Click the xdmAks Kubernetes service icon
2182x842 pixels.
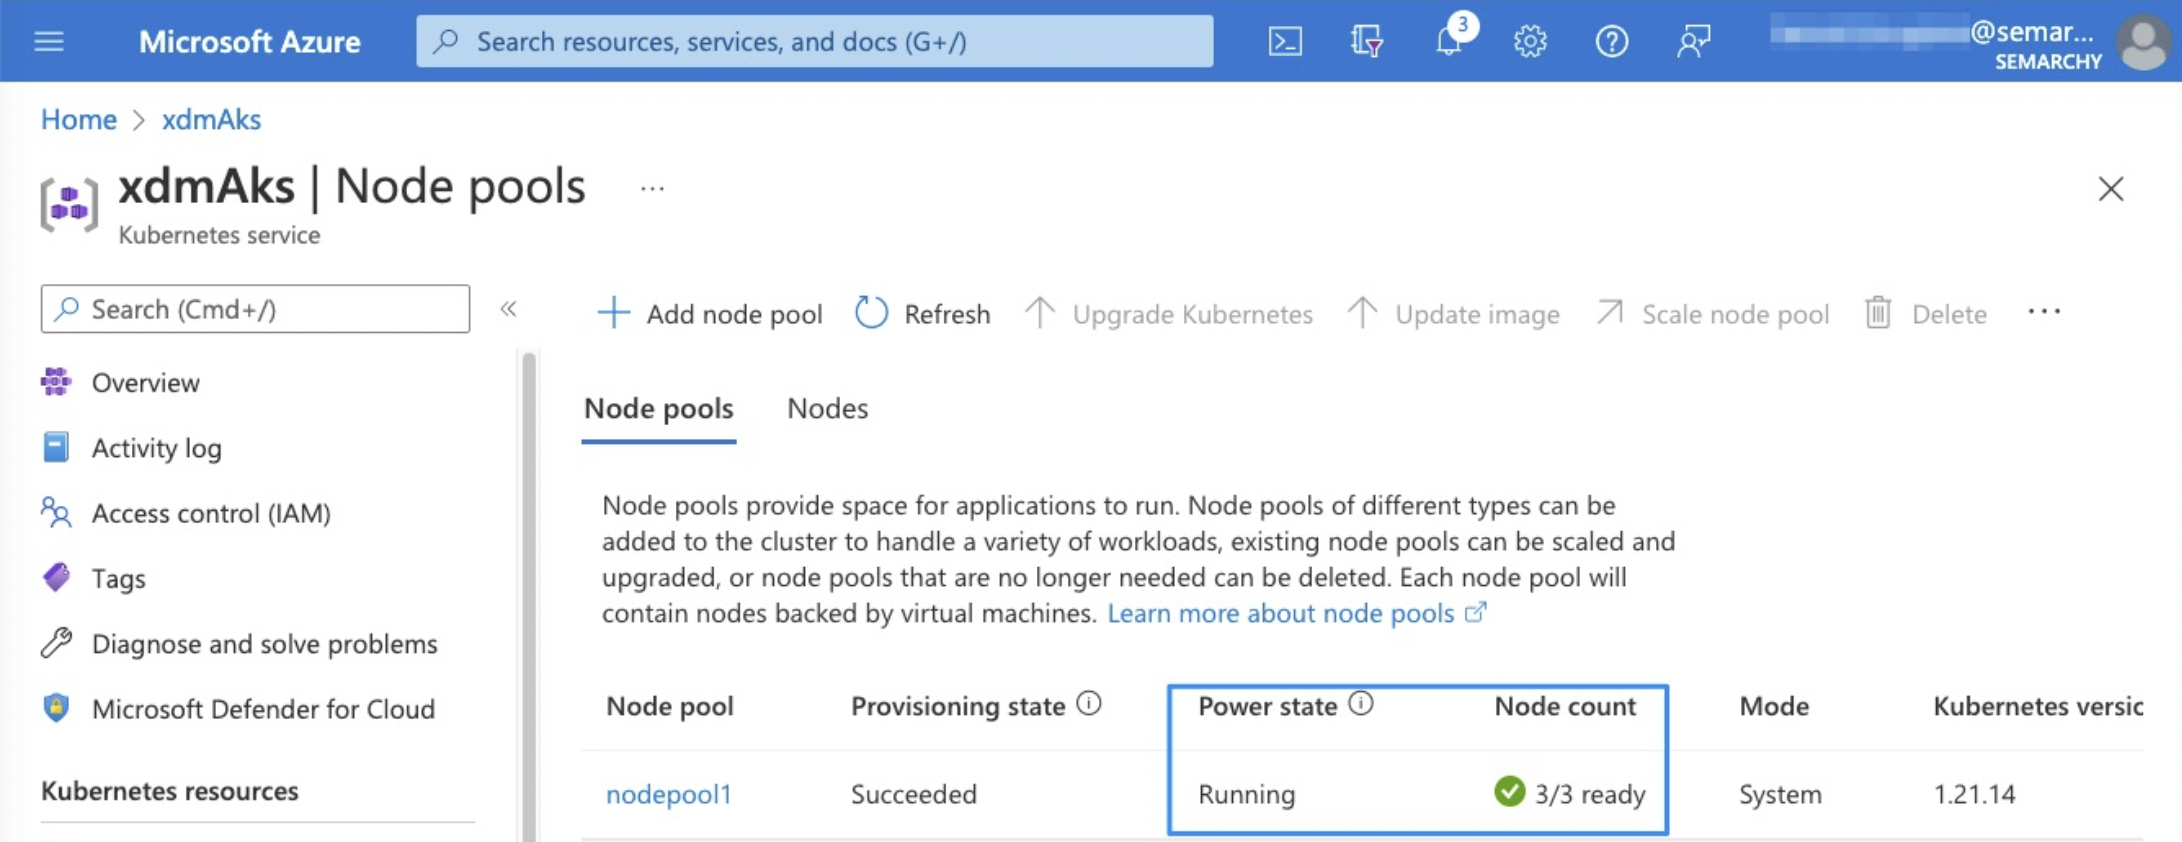(69, 204)
